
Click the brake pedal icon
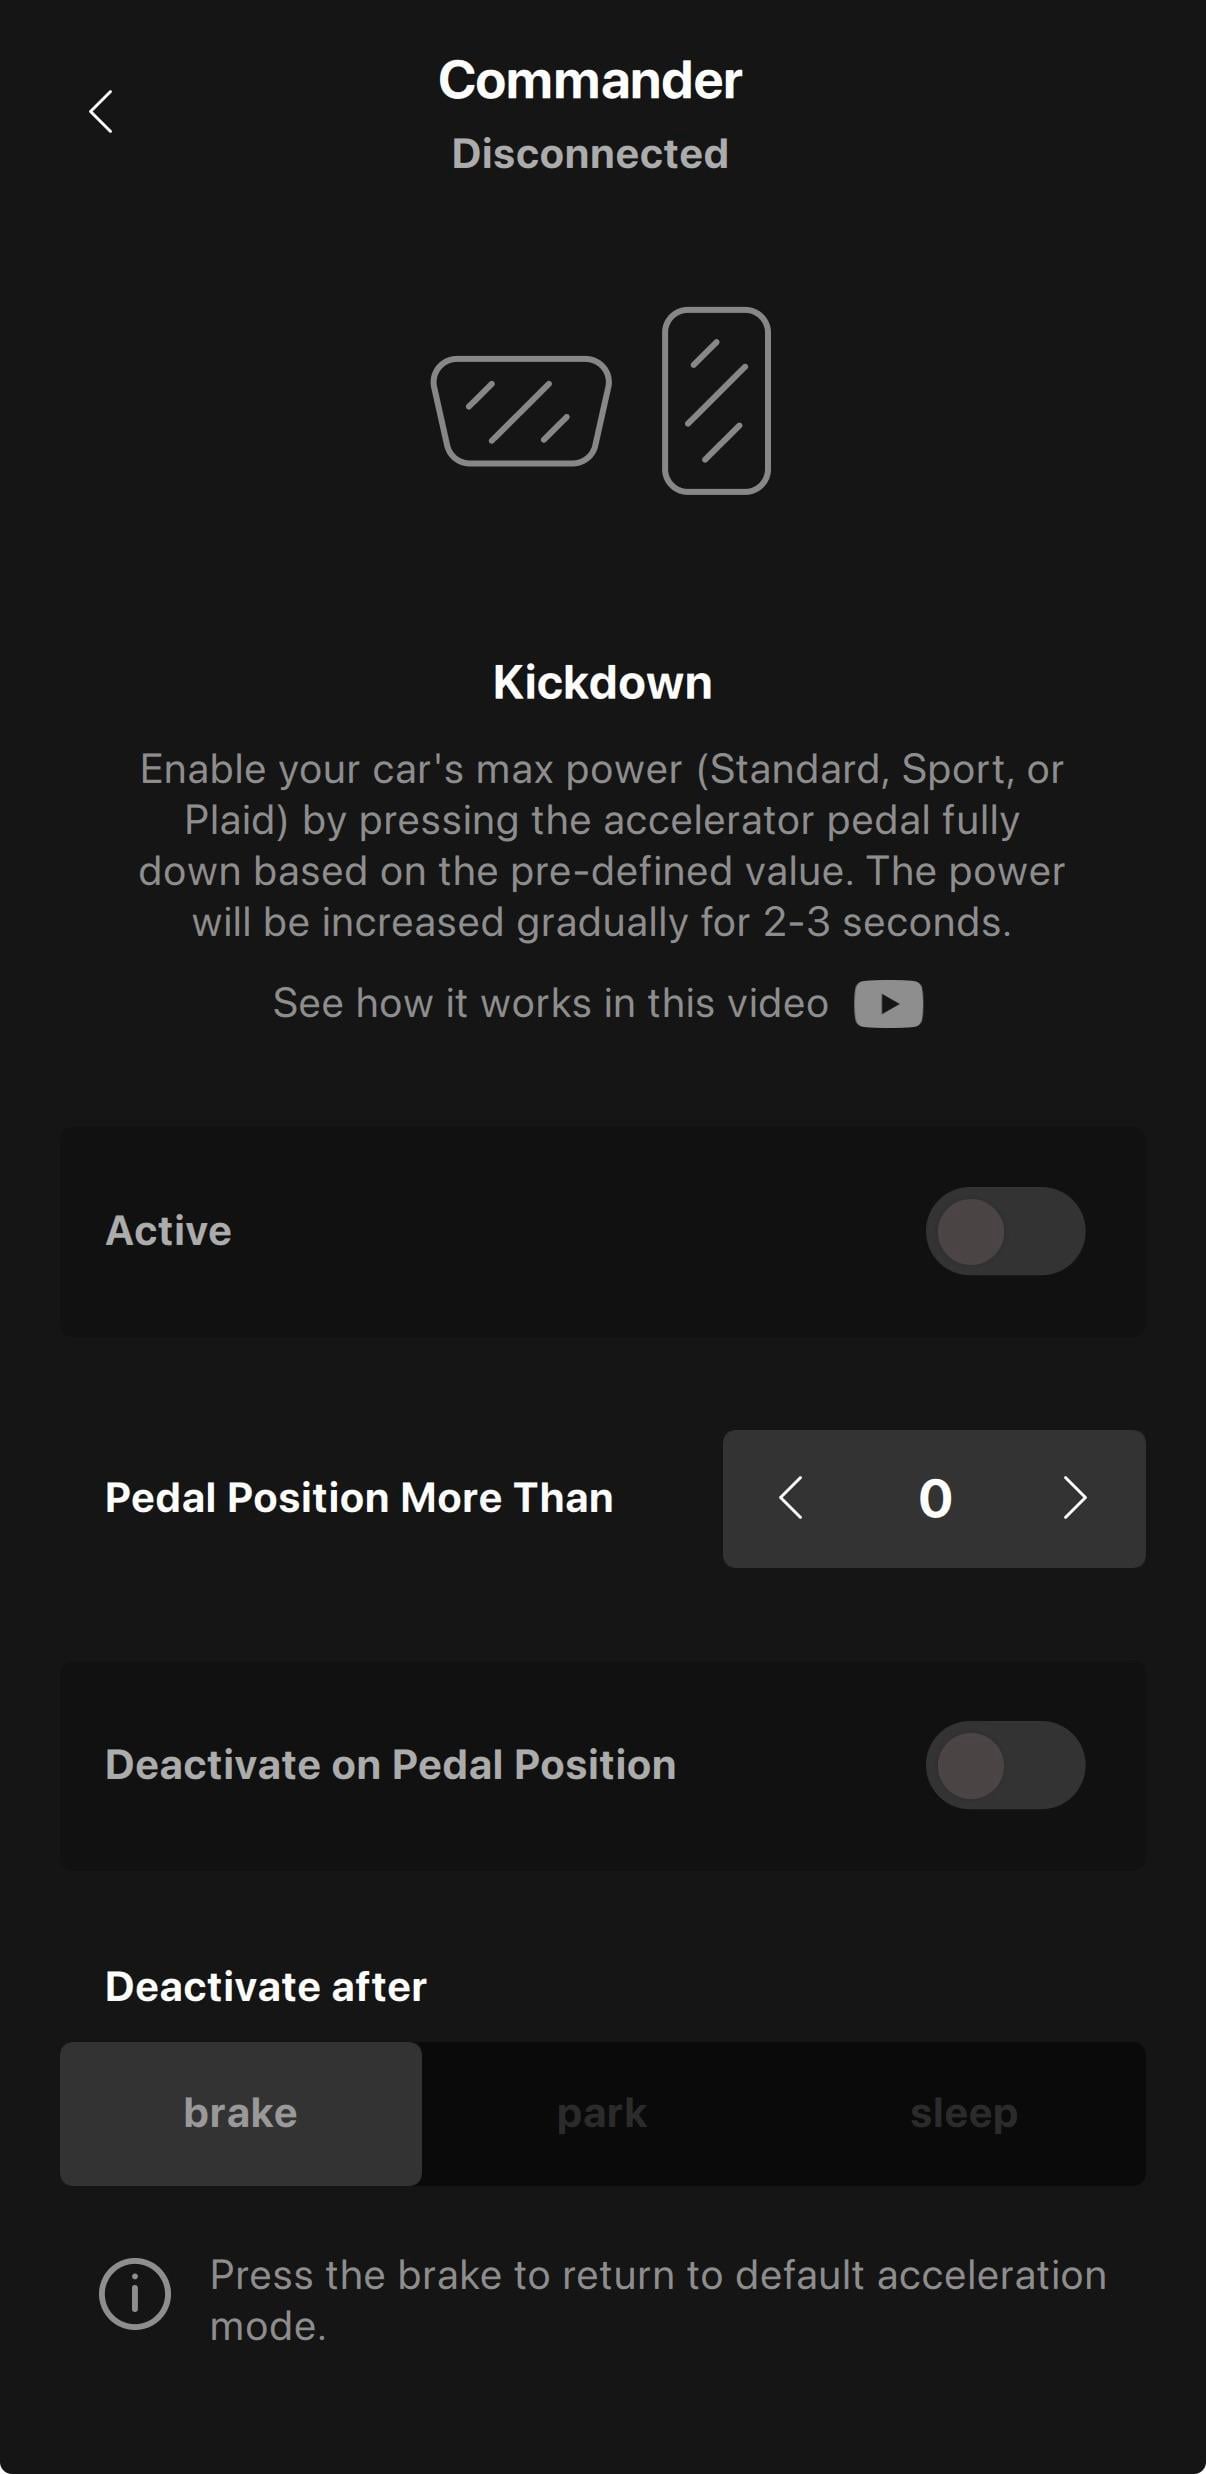(x=521, y=411)
